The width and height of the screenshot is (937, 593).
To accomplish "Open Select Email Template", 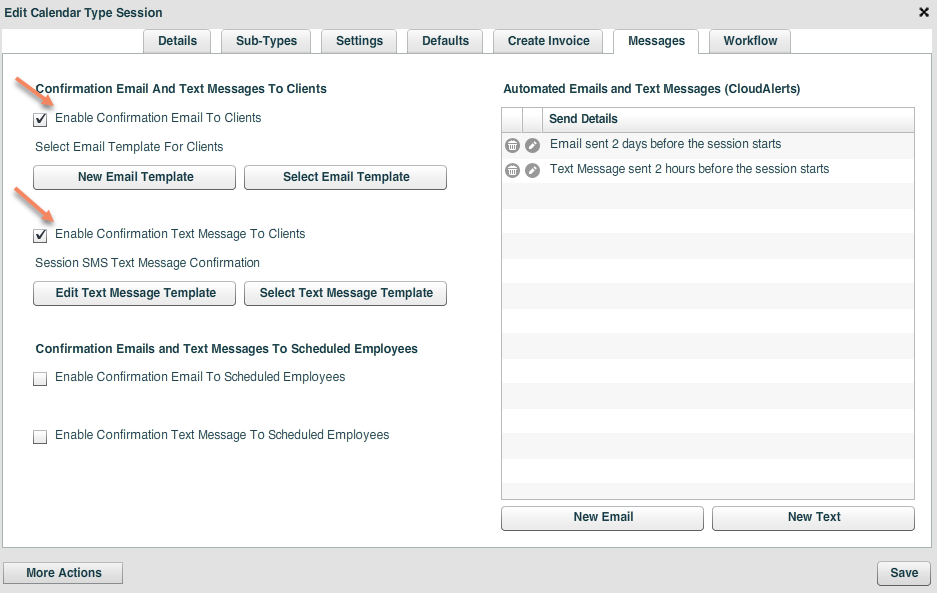I will (344, 177).
